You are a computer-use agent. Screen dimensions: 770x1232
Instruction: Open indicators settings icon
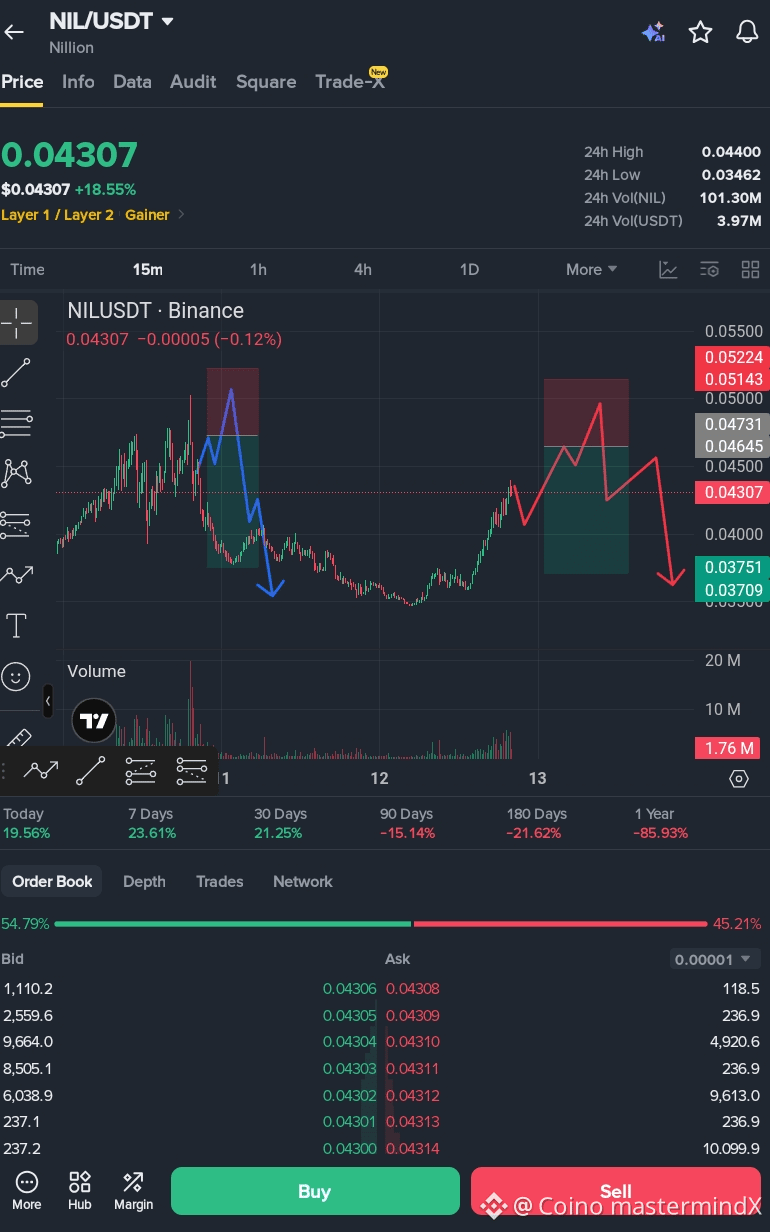(x=709, y=269)
